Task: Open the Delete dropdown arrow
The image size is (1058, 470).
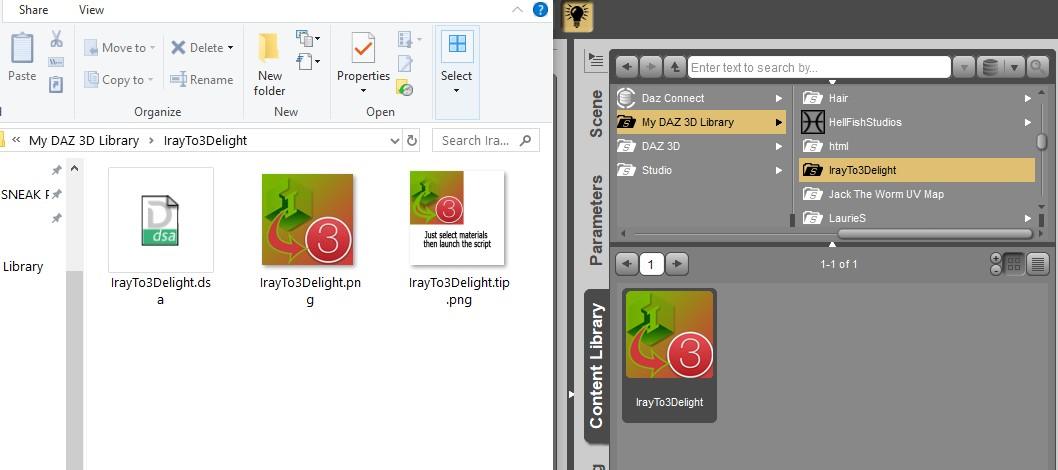Action: [x=230, y=48]
